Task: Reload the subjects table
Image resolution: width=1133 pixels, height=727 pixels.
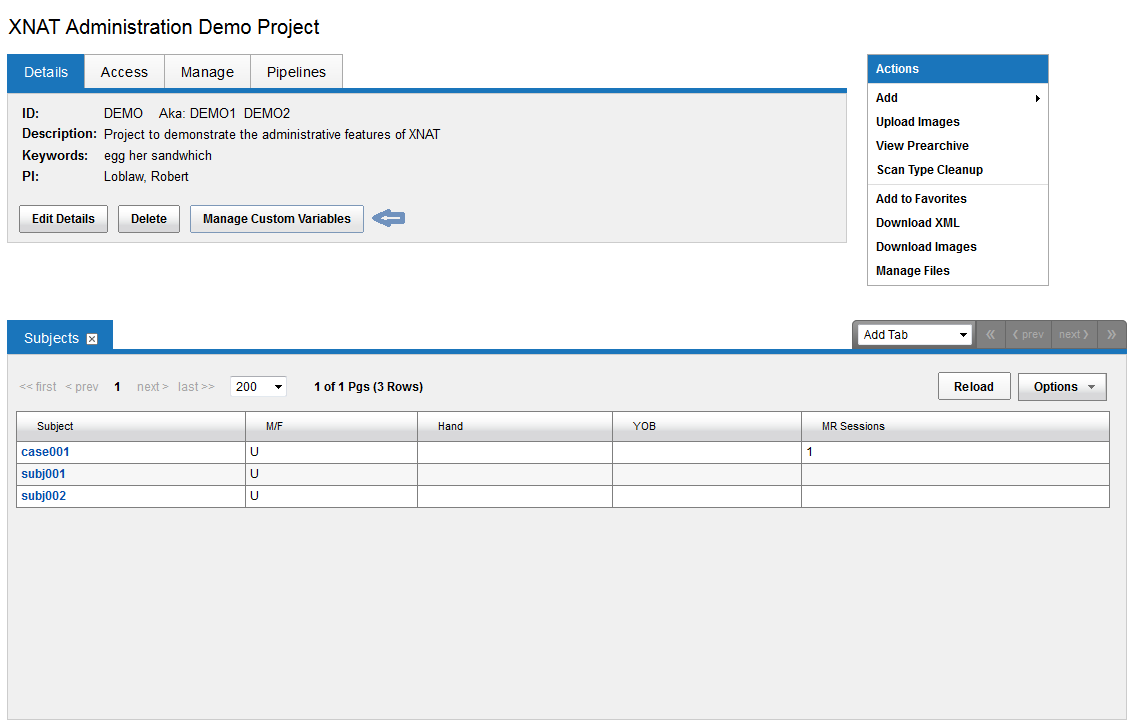Action: 973,387
